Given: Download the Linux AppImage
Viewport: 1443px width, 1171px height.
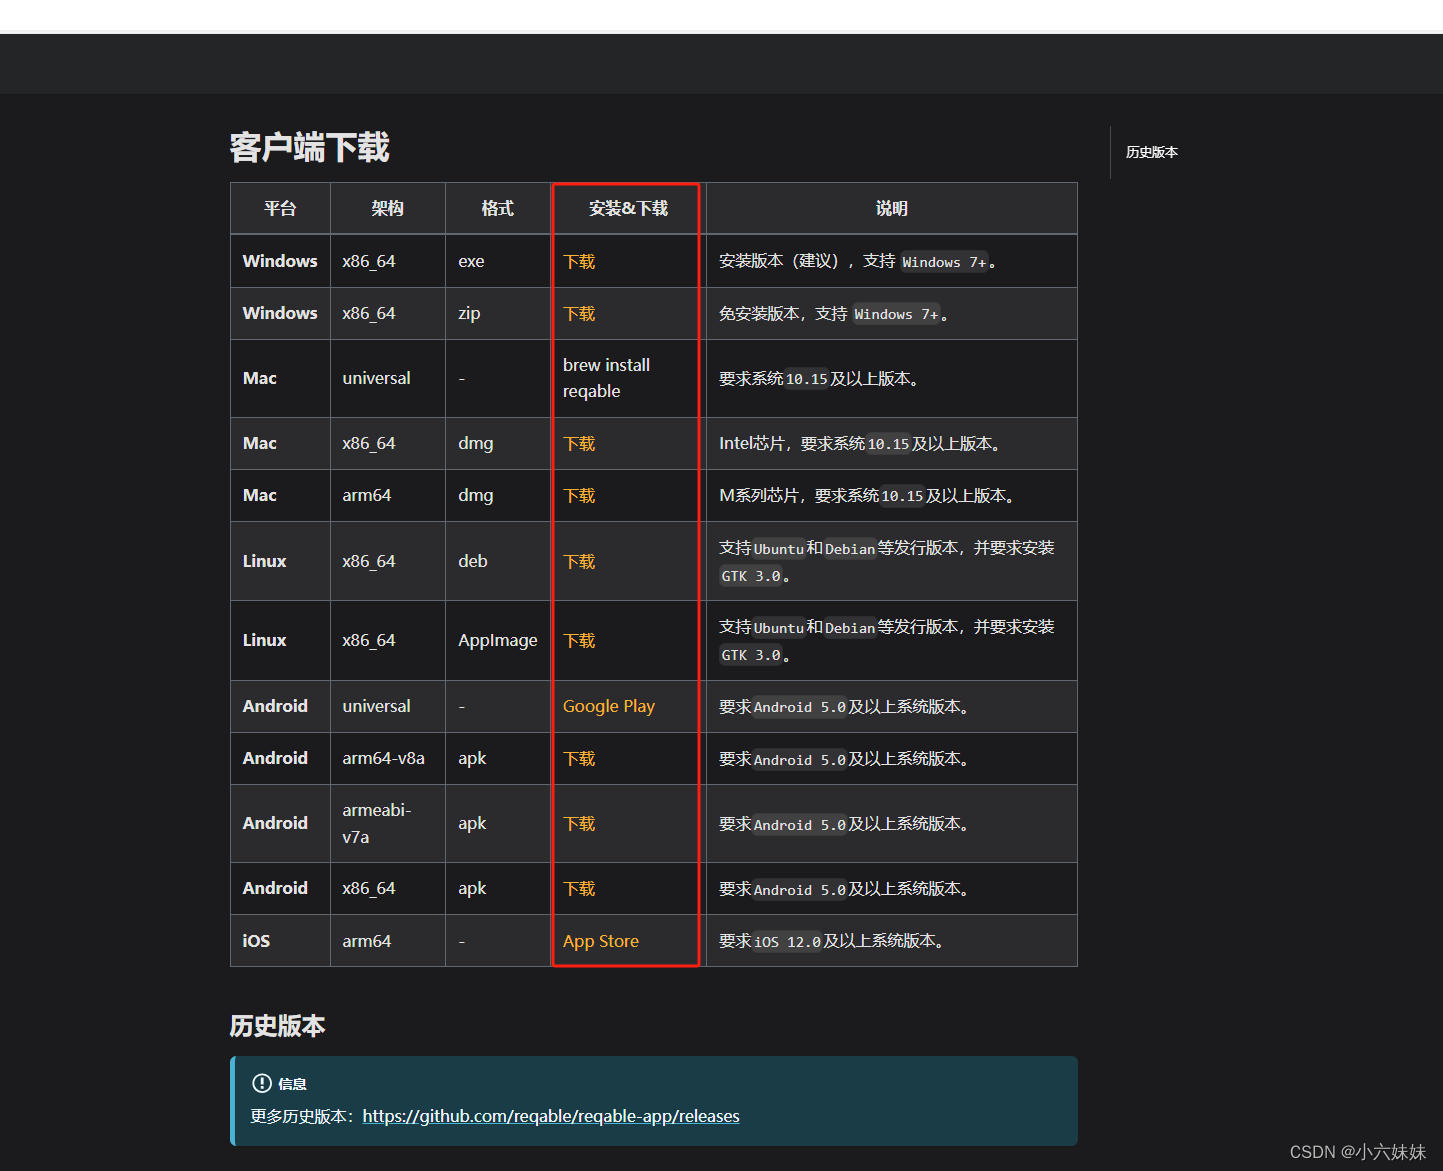Looking at the screenshot, I should tap(579, 641).
